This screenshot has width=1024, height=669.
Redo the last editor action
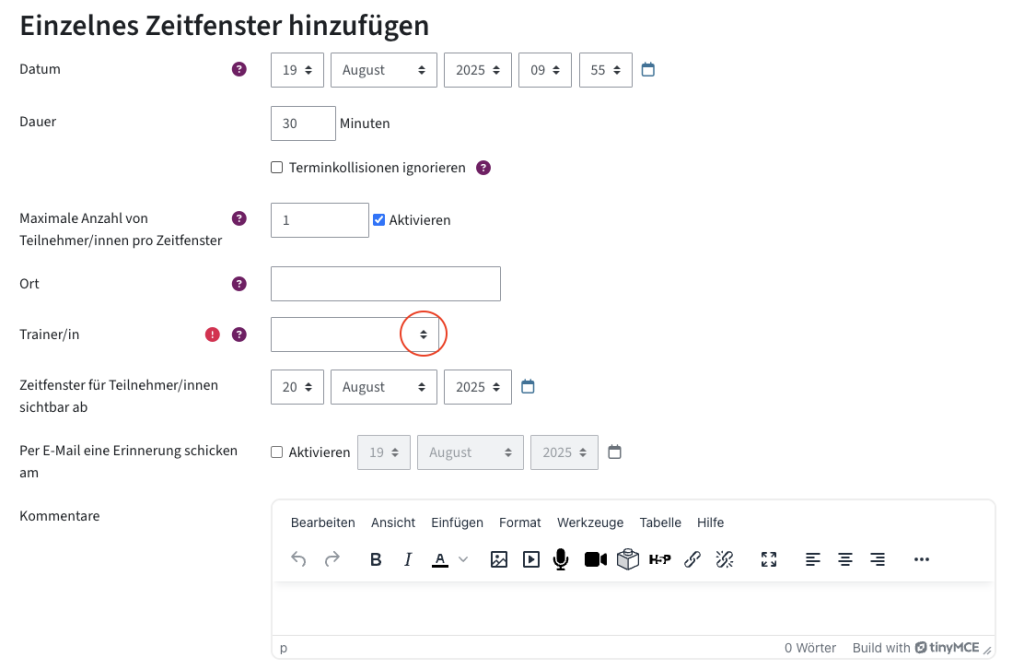332,559
